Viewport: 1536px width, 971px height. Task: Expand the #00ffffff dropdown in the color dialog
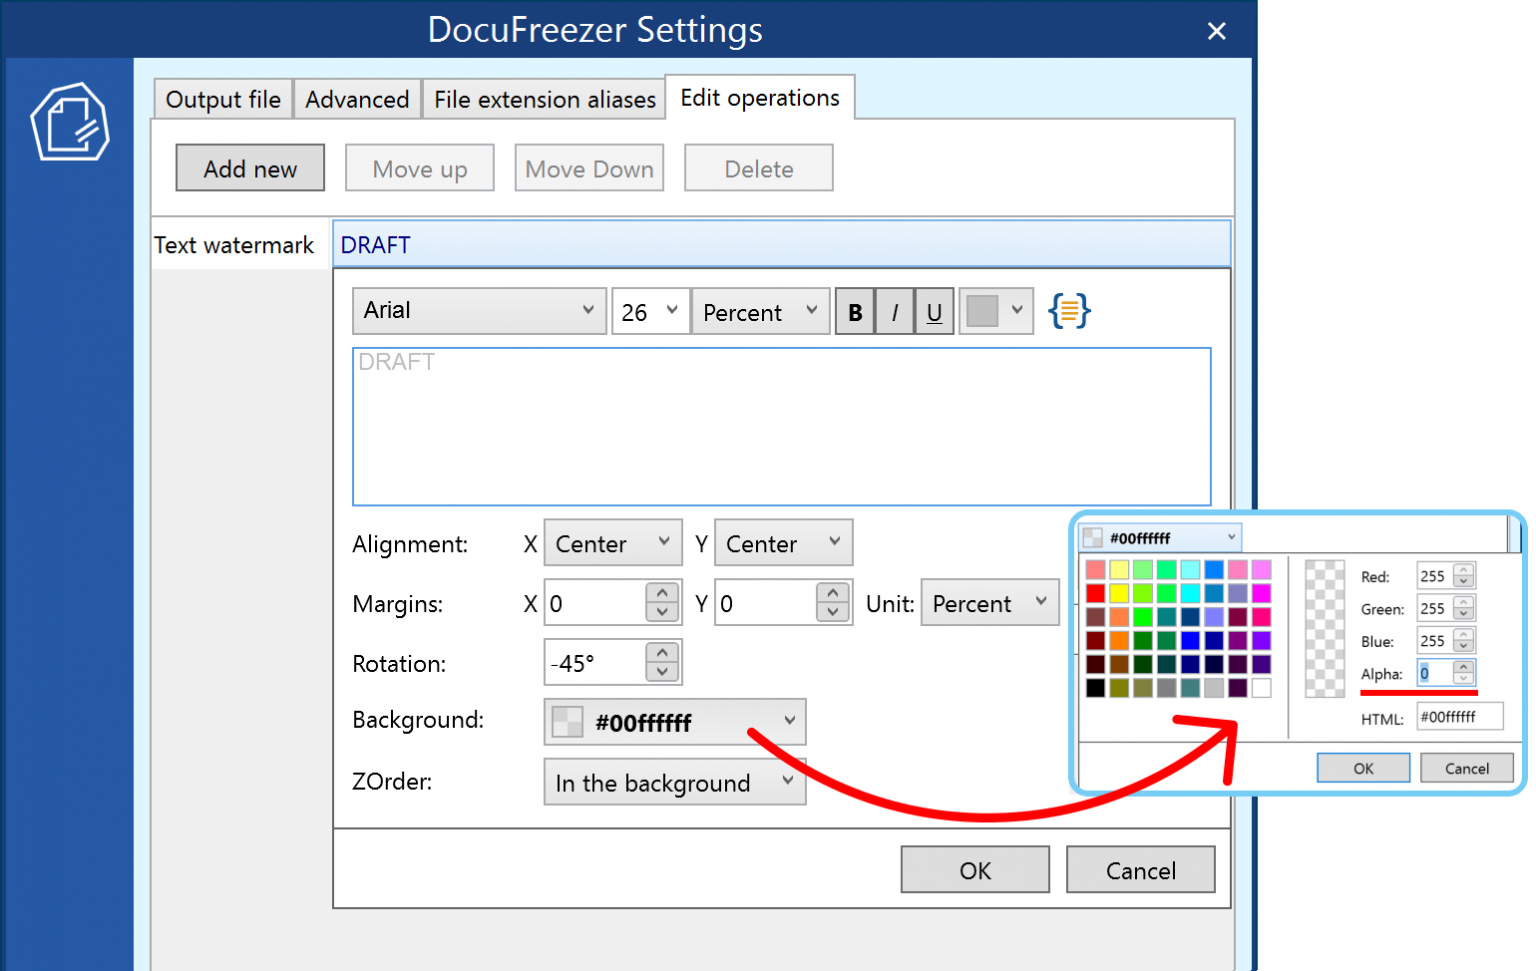pyautogui.click(x=1230, y=536)
